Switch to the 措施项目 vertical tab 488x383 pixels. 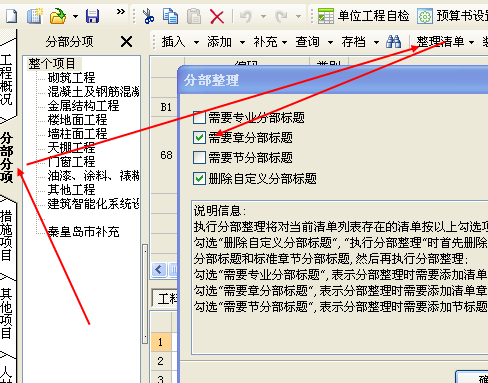(x=7, y=235)
